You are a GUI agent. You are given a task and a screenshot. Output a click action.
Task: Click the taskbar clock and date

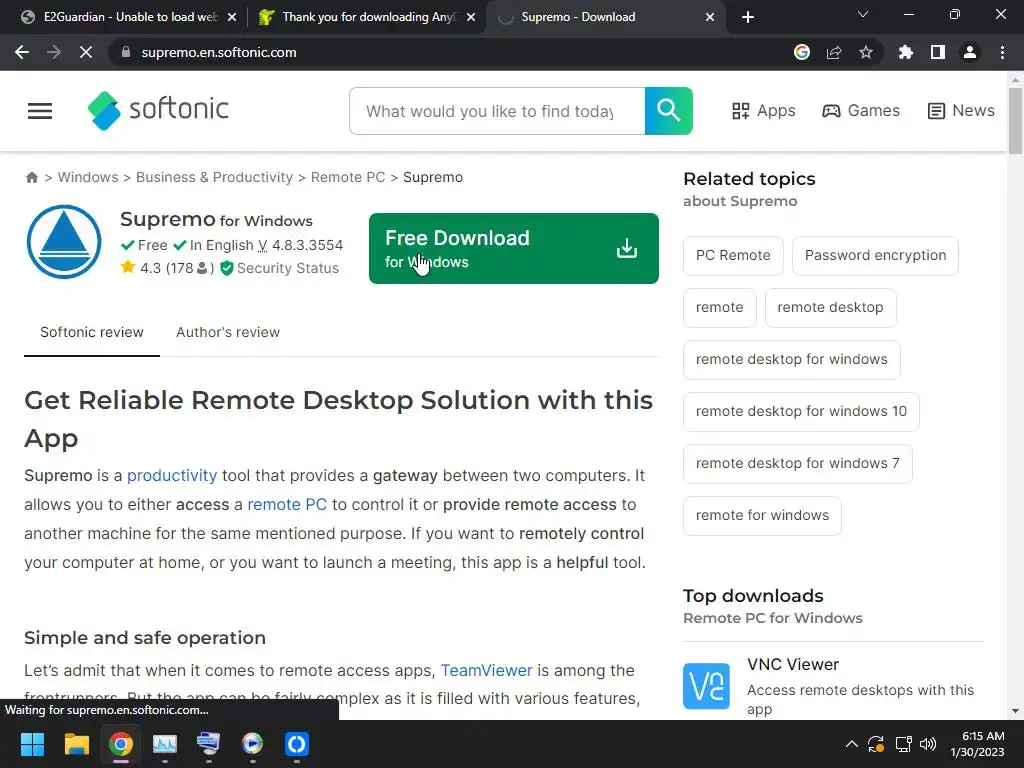point(977,744)
